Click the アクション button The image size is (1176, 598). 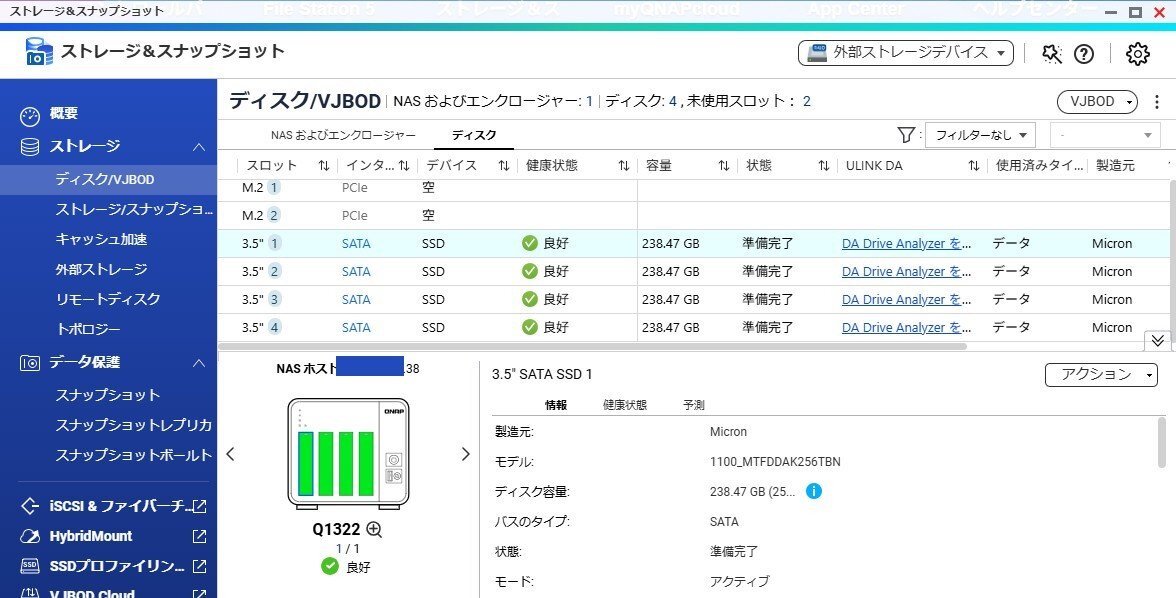pyautogui.click(x=1100, y=375)
